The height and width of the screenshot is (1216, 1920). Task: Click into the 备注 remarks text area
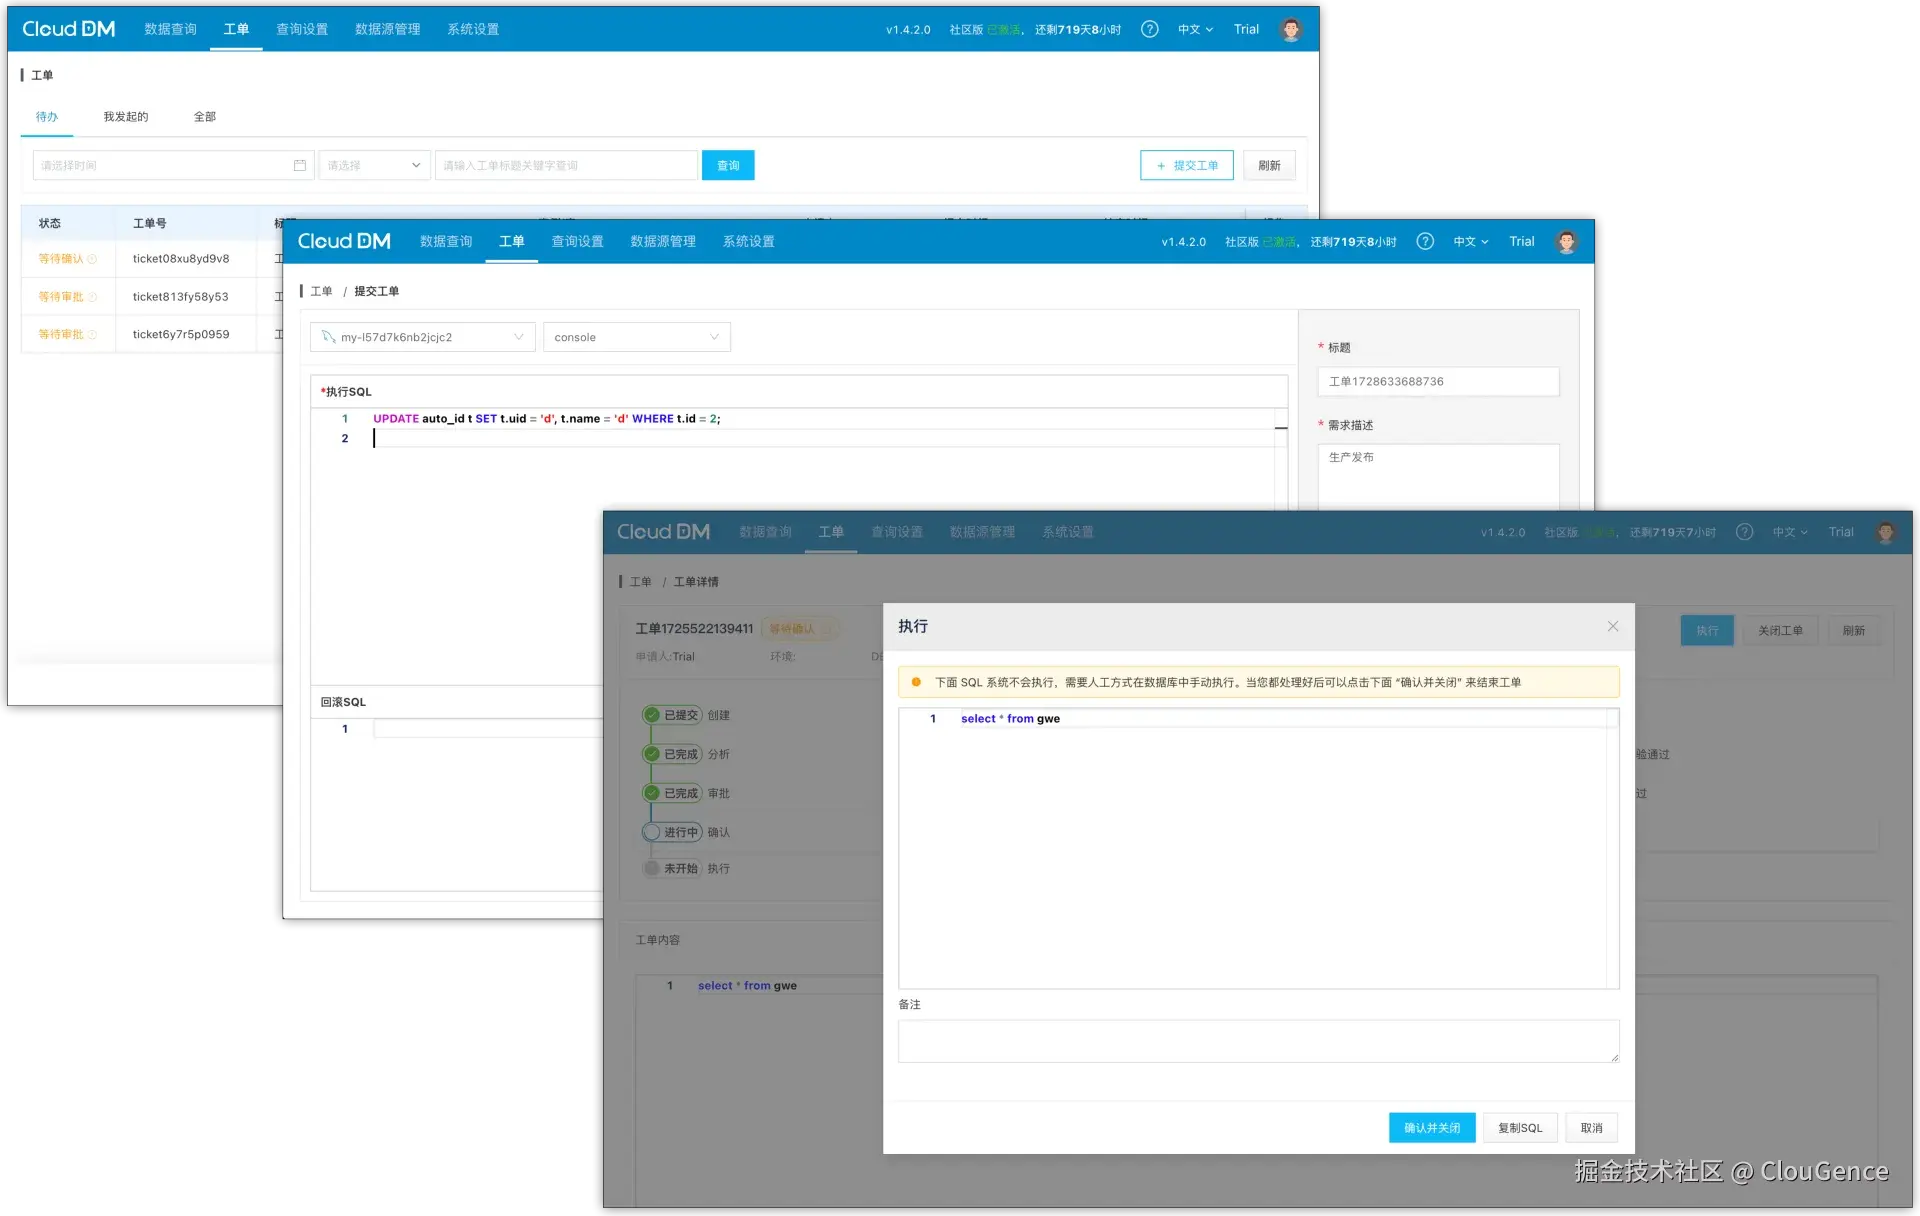click(1257, 1041)
